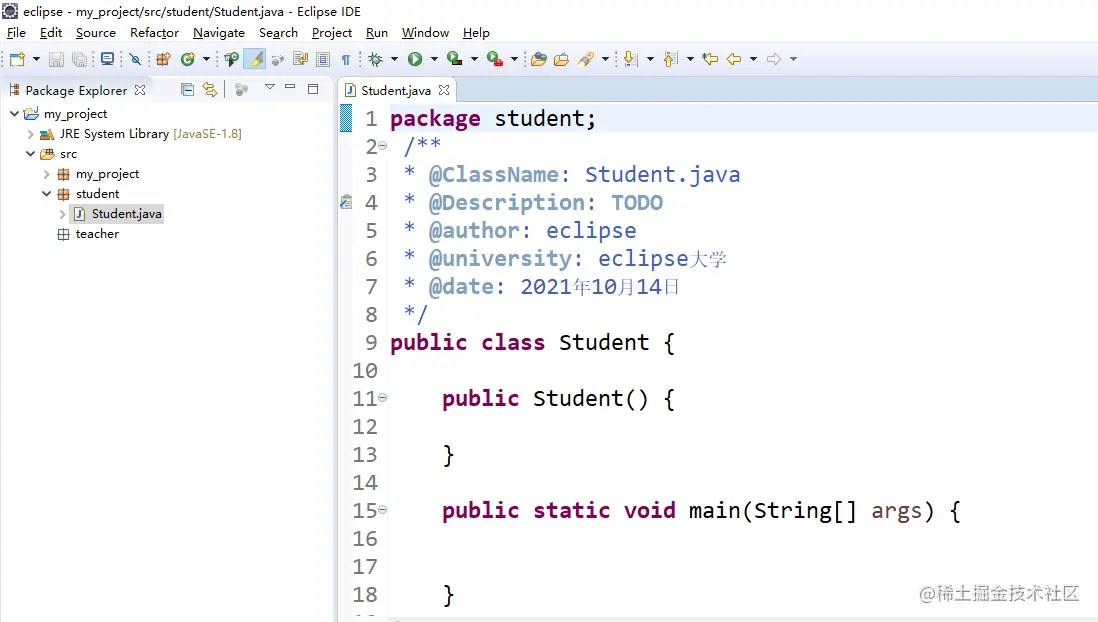
Task: Open the File menu
Action: pos(16,33)
